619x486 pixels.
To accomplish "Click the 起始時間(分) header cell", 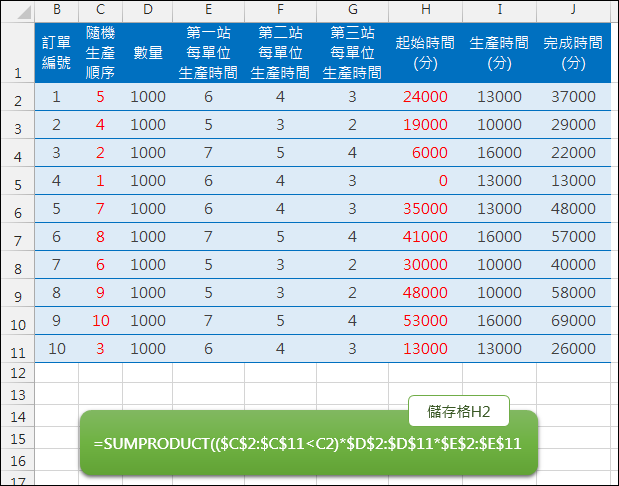I will tap(426, 53).
